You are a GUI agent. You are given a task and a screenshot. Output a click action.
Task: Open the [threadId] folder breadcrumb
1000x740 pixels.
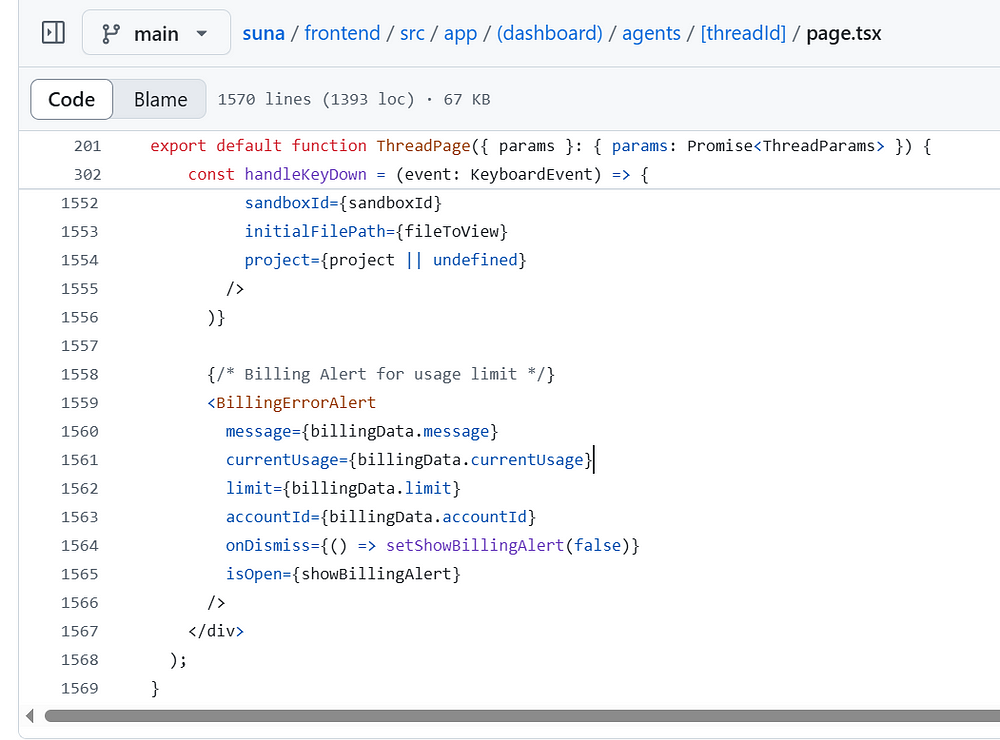point(743,33)
